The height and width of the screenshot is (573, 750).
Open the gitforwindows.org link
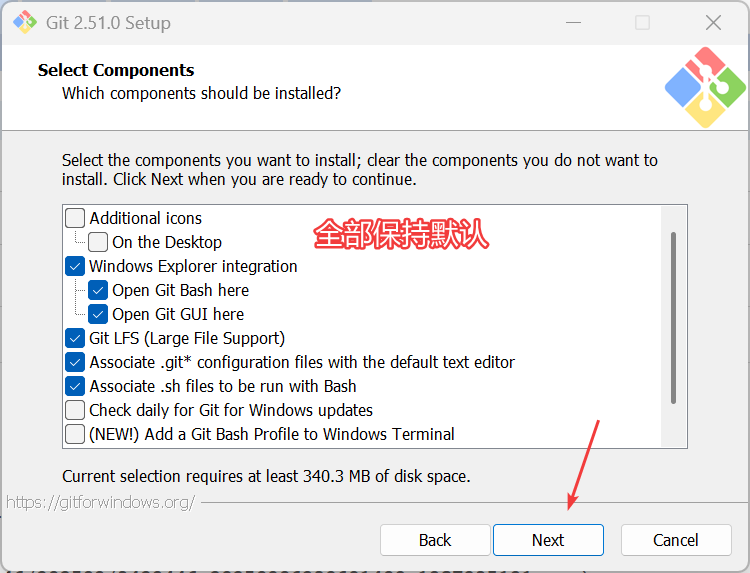pos(100,502)
